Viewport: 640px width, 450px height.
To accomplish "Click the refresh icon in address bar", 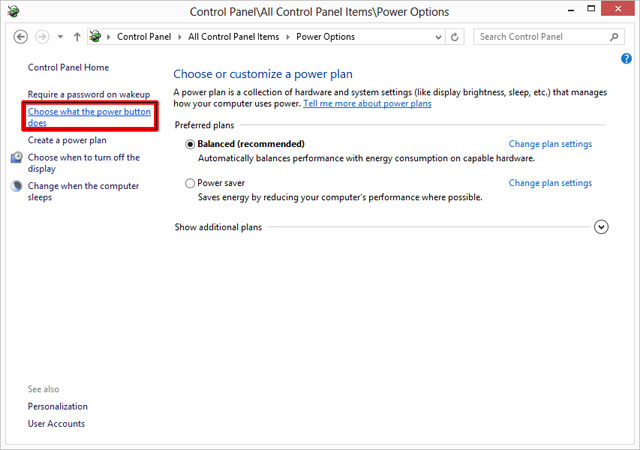I will click(456, 37).
